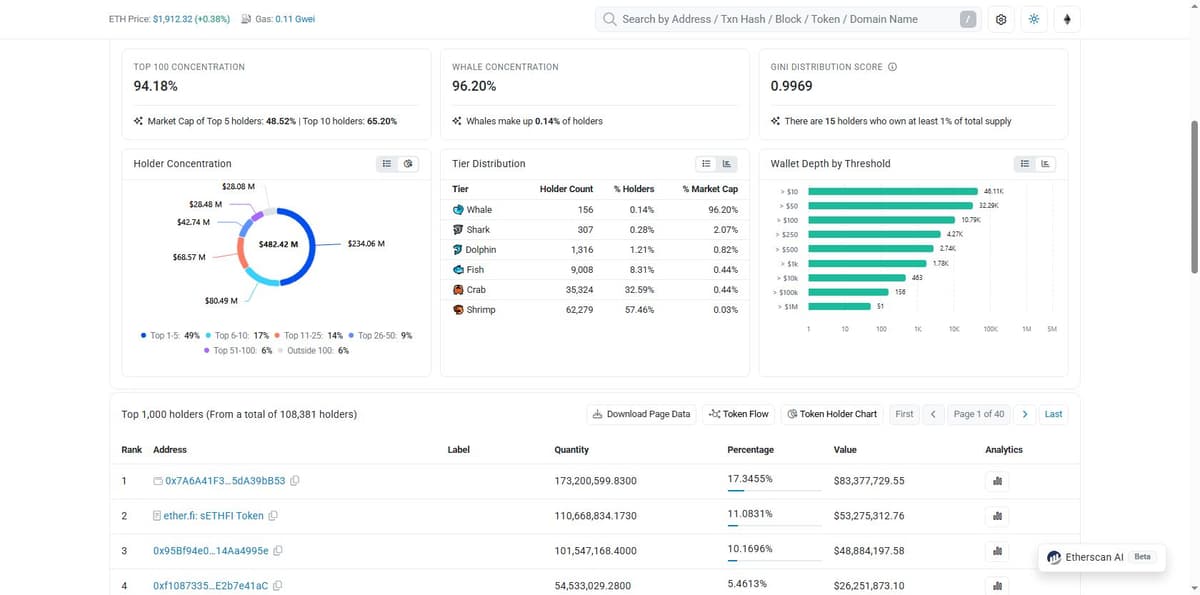The width and height of the screenshot is (1200, 595).
Task: Switch Wallet Depth to list view
Action: [1025, 163]
